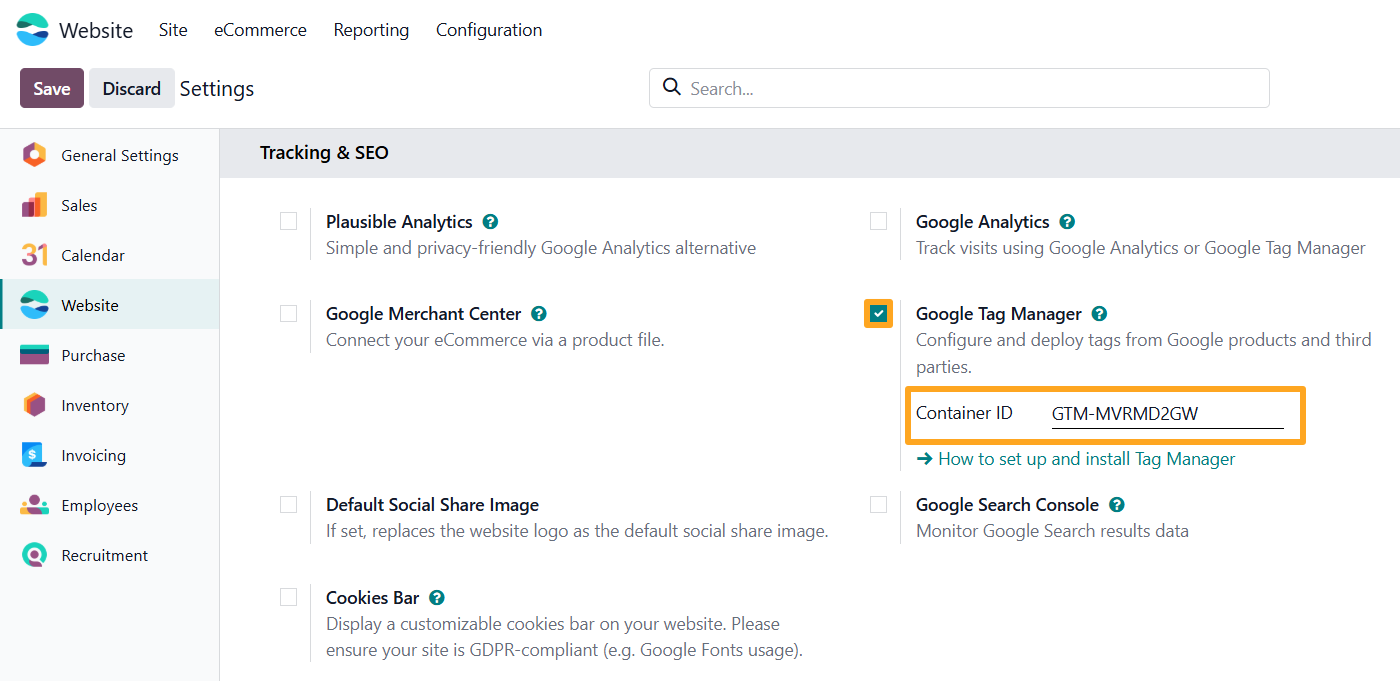Enable Default Social Share Image checkbox
This screenshot has width=1400, height=681.
[x=289, y=504]
